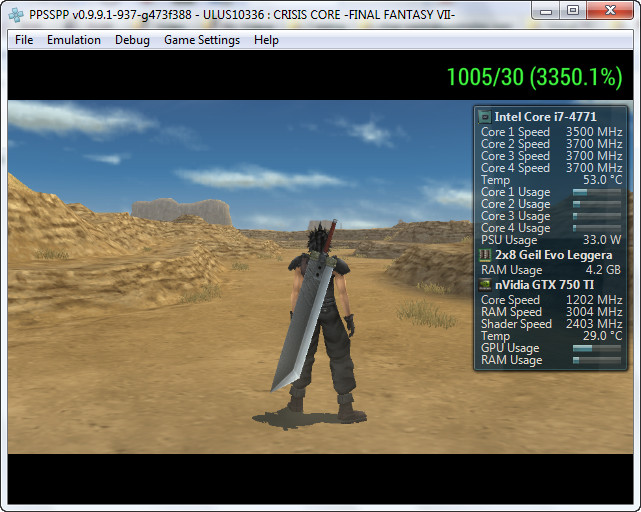
Task: Click the 'Core 1 Speed' 3500 MHz row
Action: (551, 132)
